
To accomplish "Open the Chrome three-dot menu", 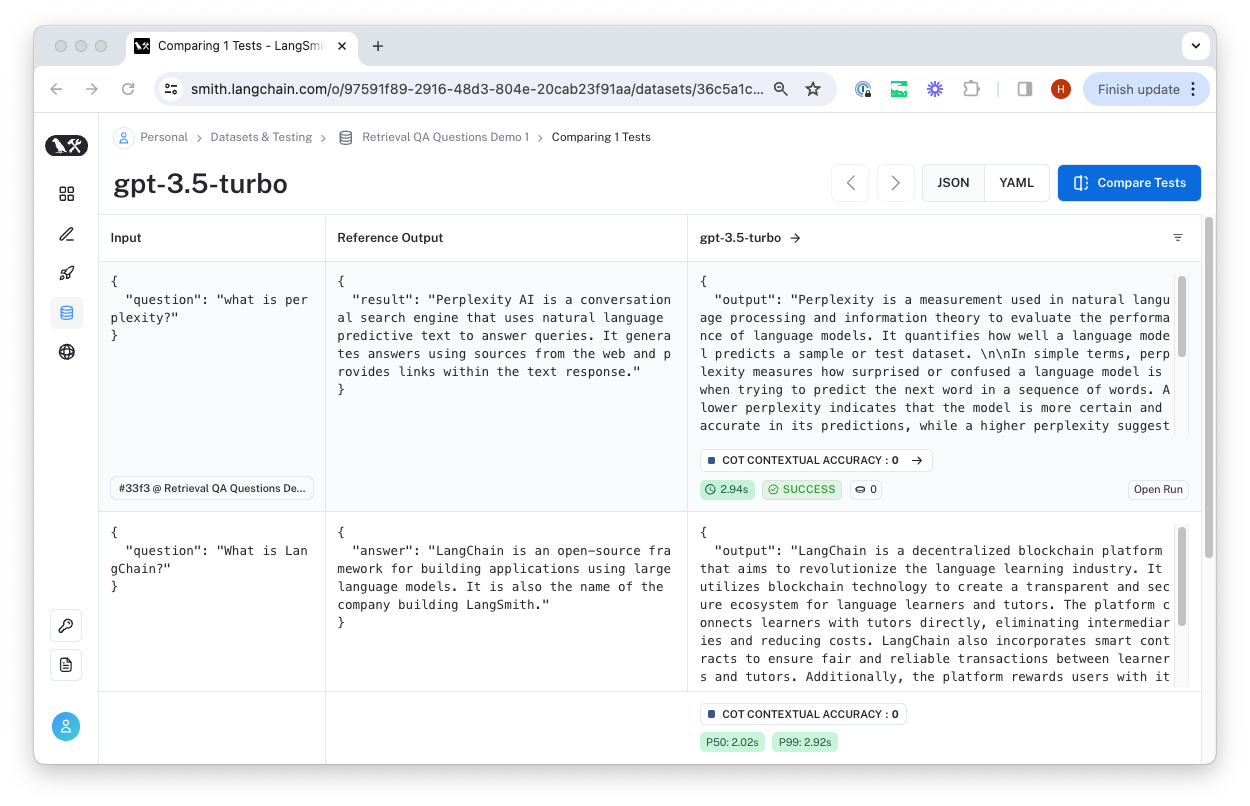I will [1194, 89].
